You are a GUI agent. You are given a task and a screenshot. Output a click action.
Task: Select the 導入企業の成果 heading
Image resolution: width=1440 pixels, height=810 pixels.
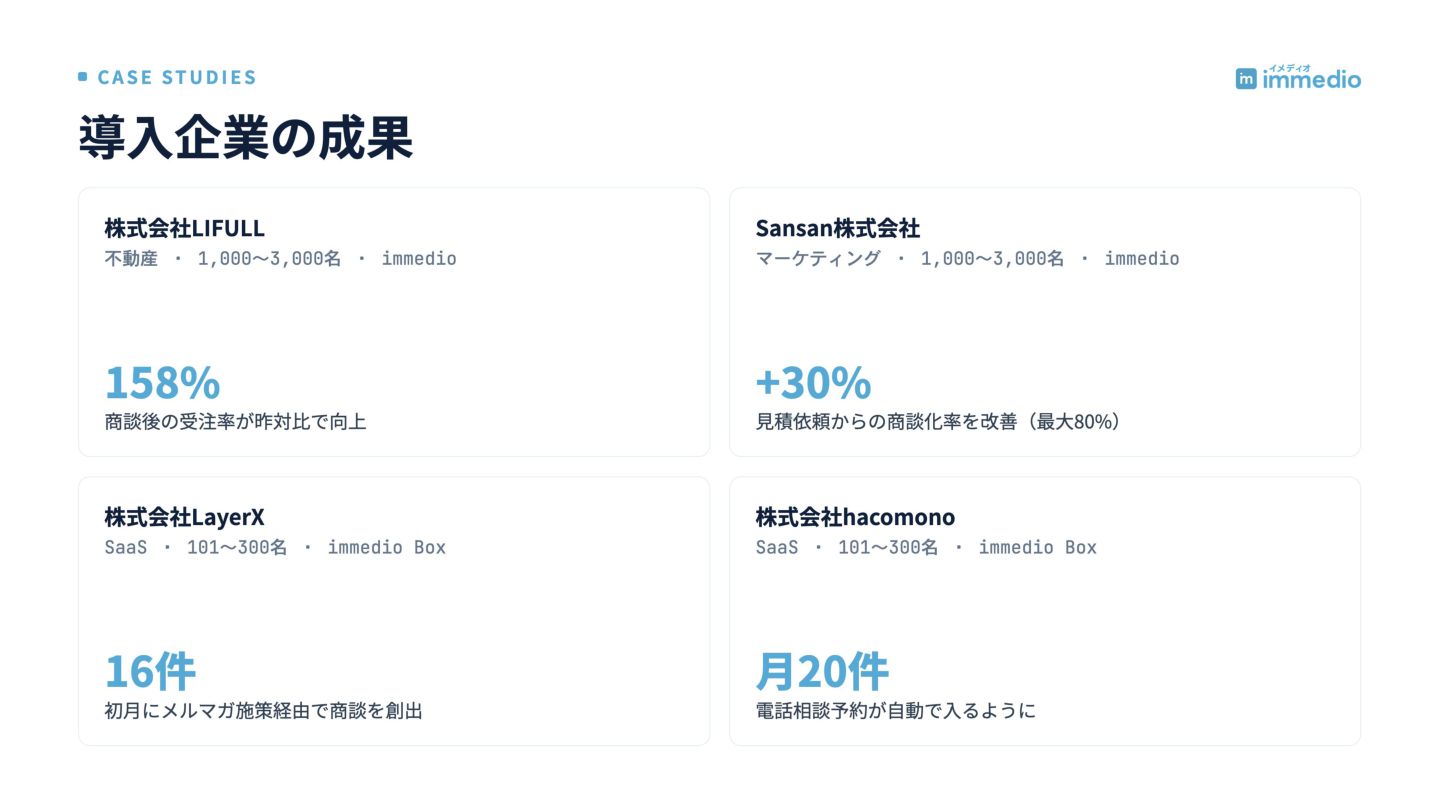point(246,138)
